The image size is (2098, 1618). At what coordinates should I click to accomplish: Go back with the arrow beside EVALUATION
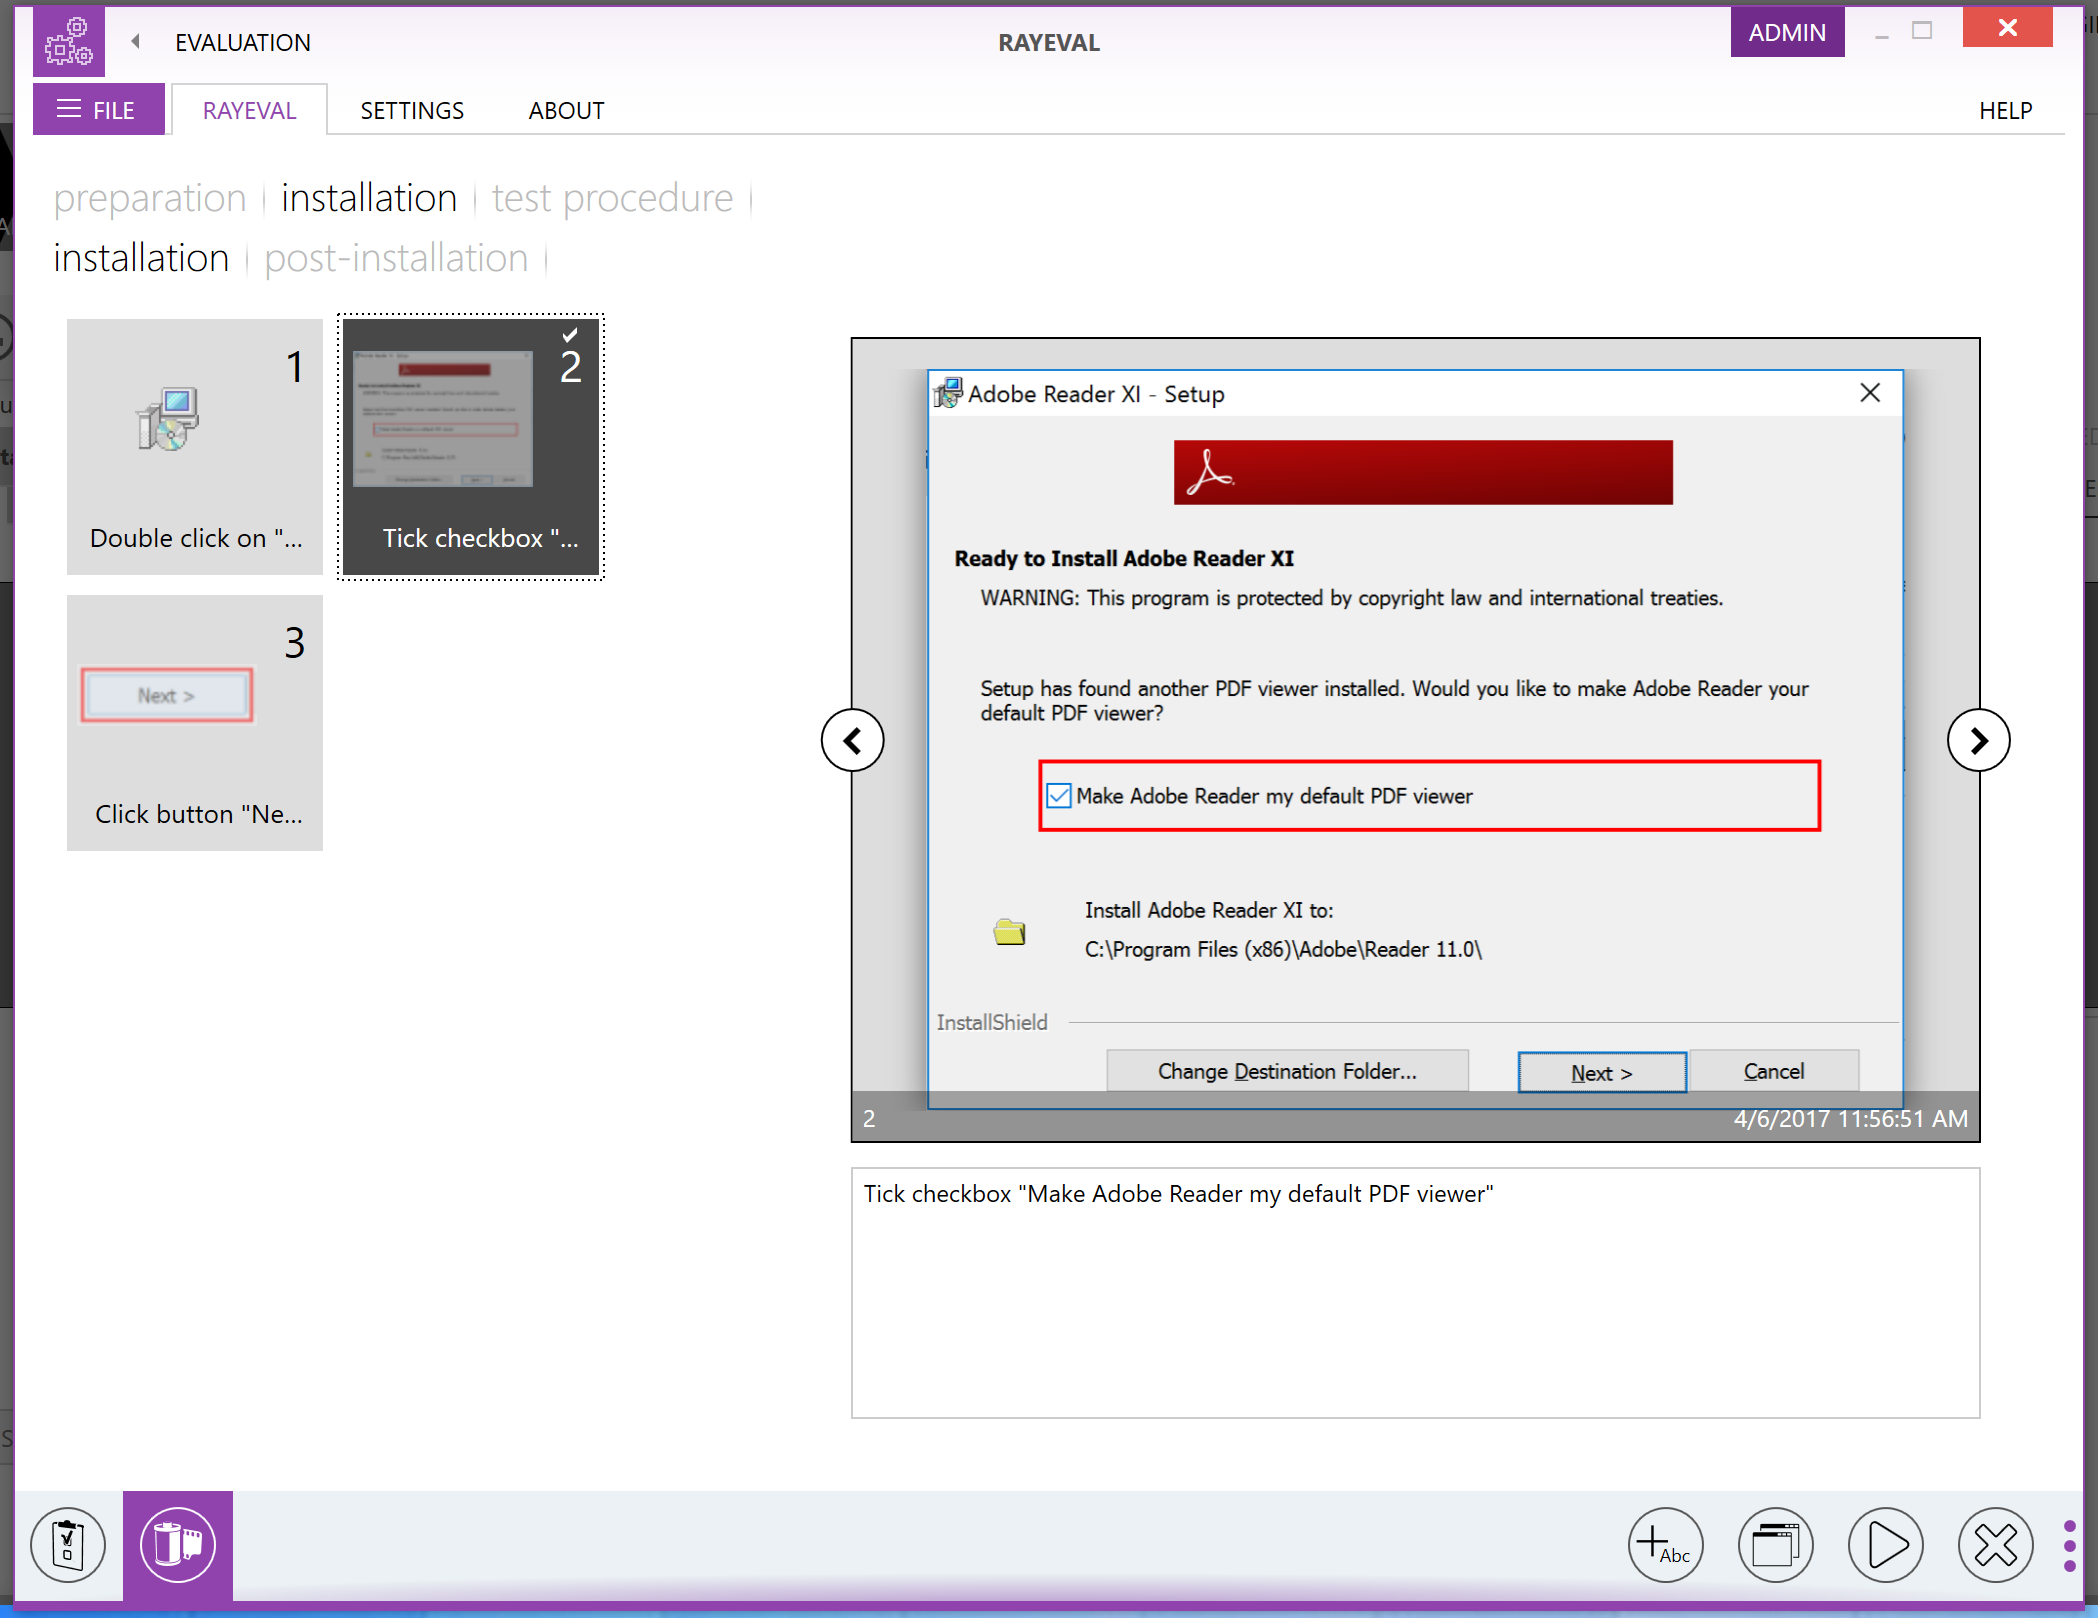point(136,42)
